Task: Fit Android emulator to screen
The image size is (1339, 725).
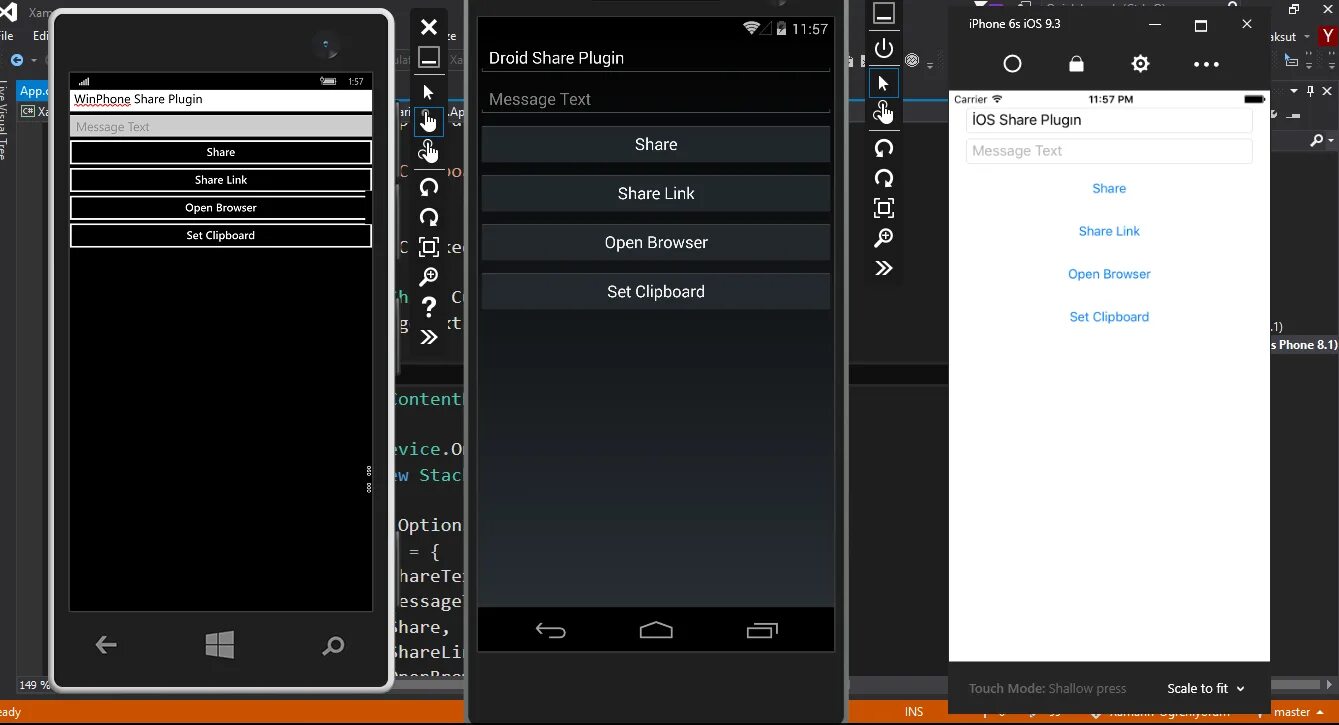Action: coord(883,208)
